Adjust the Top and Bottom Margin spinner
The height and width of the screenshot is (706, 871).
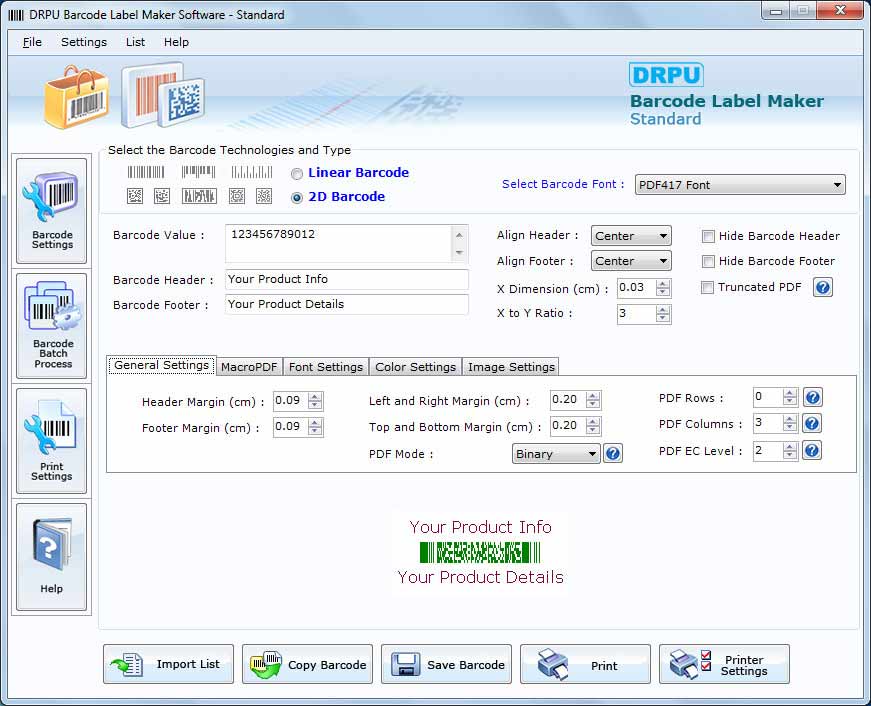pyautogui.click(x=593, y=425)
